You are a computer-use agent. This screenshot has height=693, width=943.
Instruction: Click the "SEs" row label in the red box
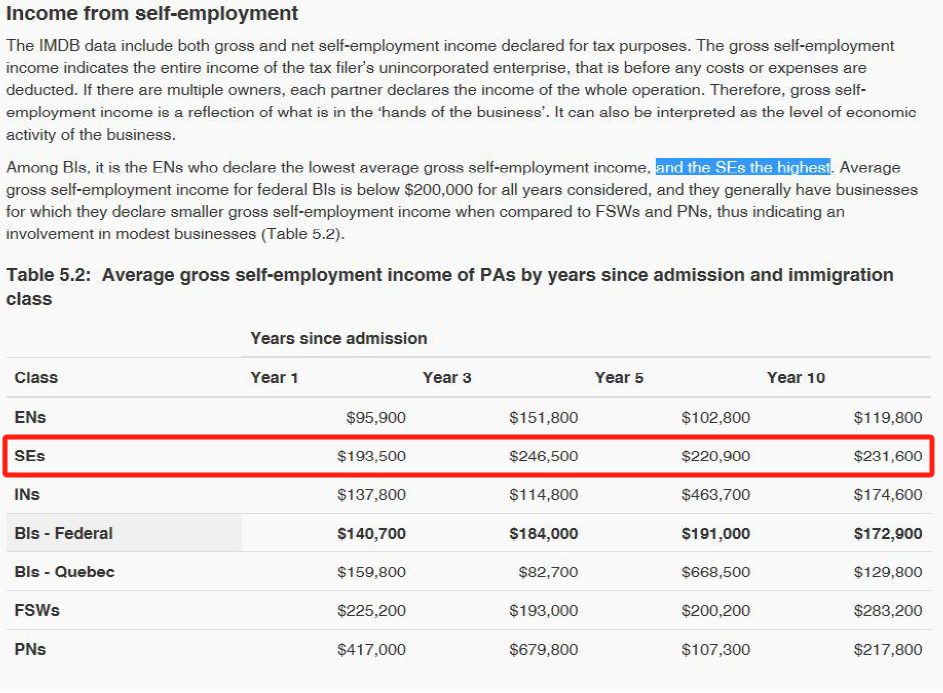tap(30, 456)
